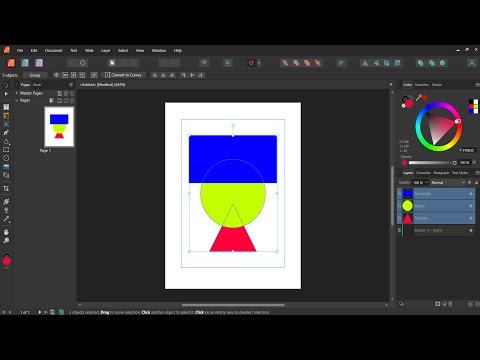Switch to the Text Styles tab
The height and width of the screenshot is (360, 480).
tap(460, 173)
